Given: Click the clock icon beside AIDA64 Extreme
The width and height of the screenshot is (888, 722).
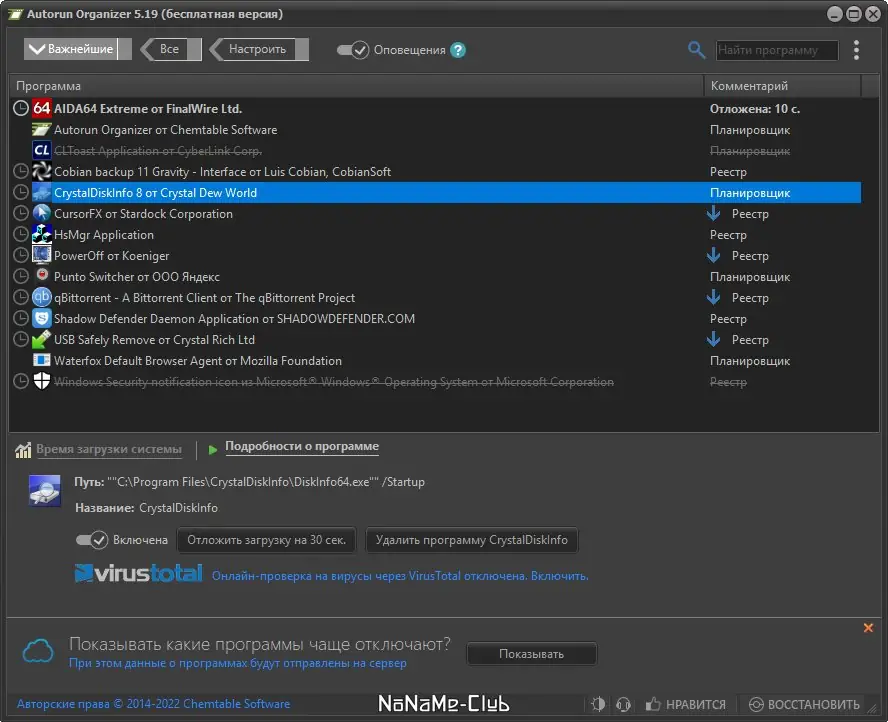Looking at the screenshot, I should [21, 109].
